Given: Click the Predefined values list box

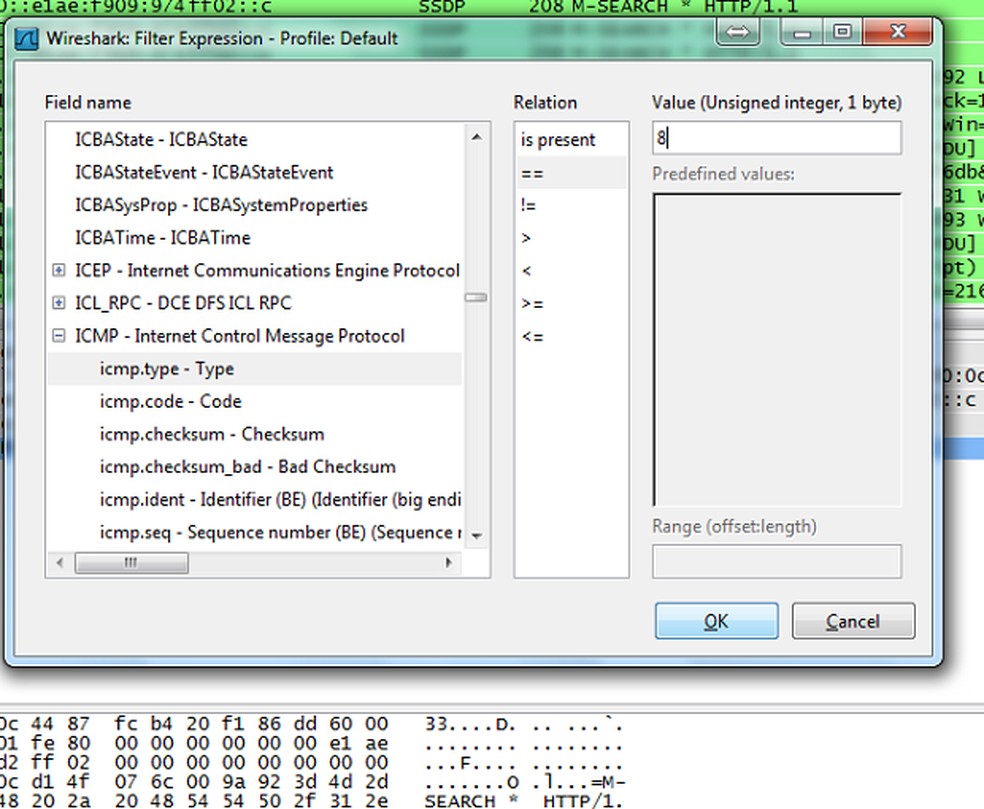Looking at the screenshot, I should [x=777, y=350].
